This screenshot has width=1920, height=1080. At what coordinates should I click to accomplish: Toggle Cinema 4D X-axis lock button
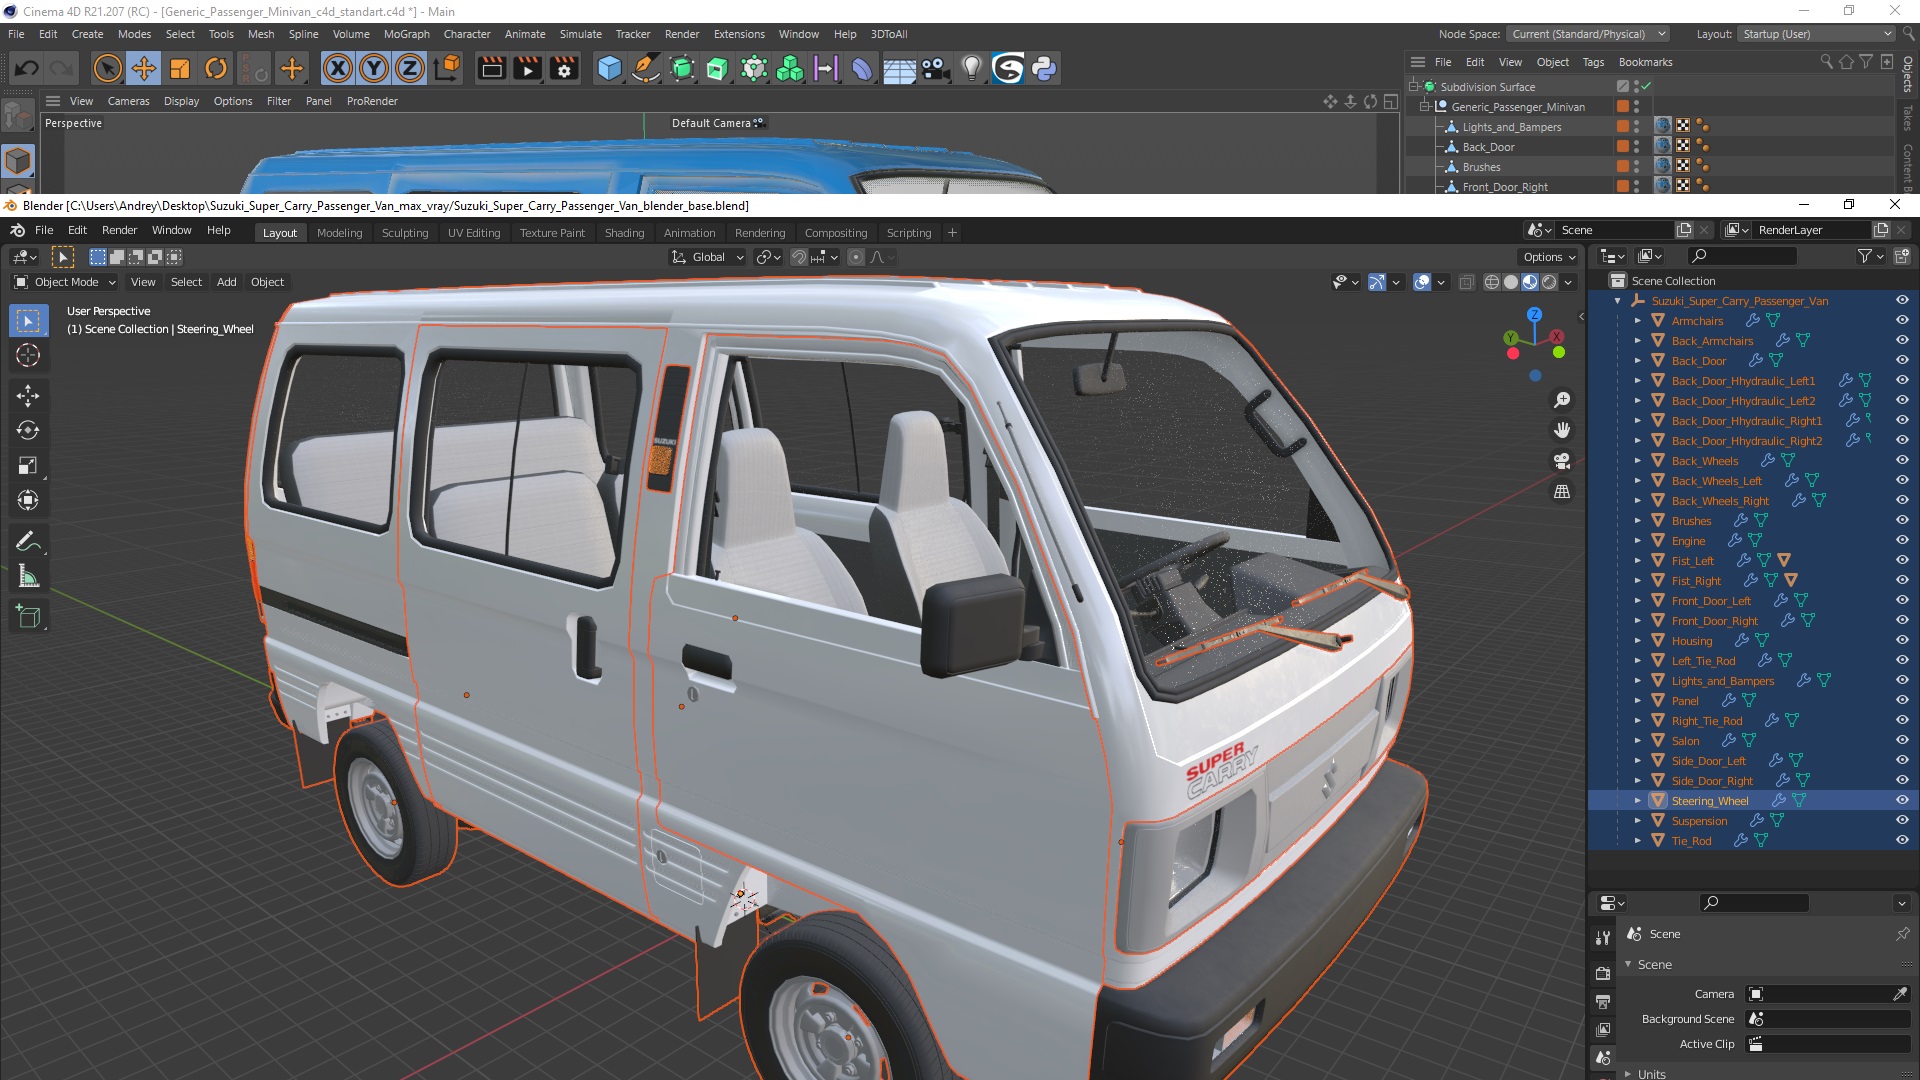(x=338, y=69)
